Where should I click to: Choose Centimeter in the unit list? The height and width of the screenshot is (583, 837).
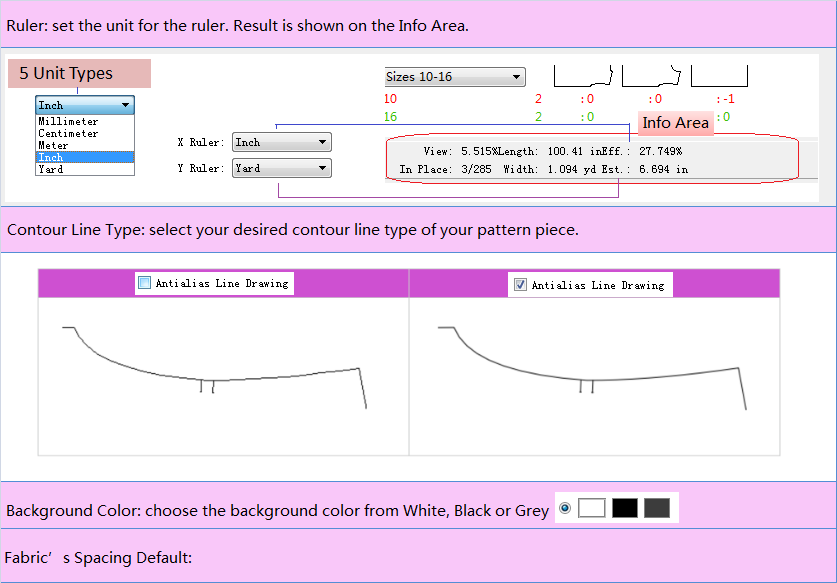68,134
